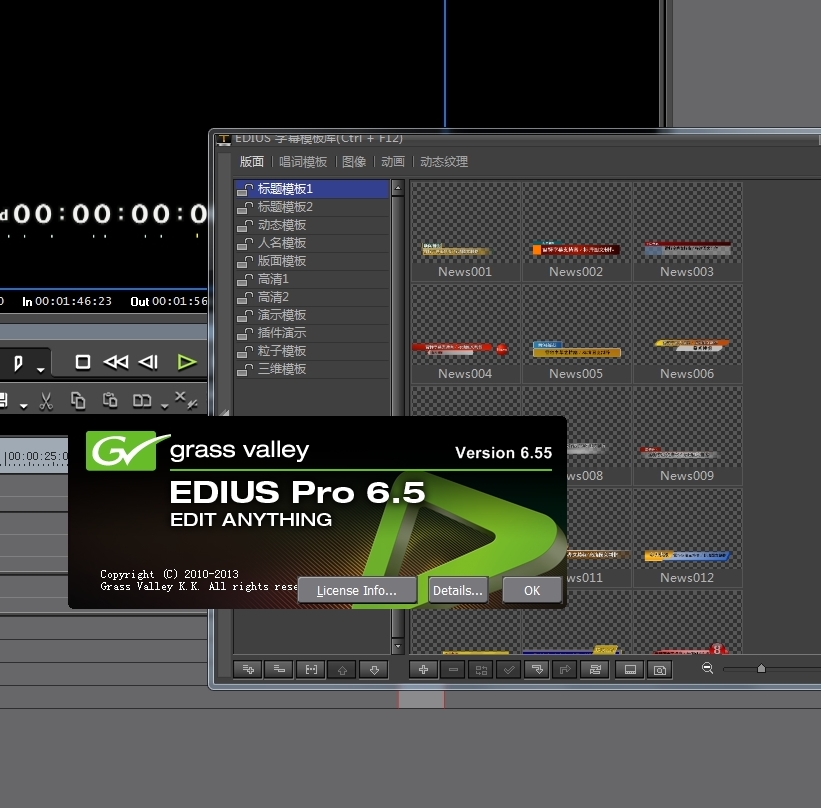Select News005 template thumbnail
The width and height of the screenshot is (821, 808).
coord(576,334)
